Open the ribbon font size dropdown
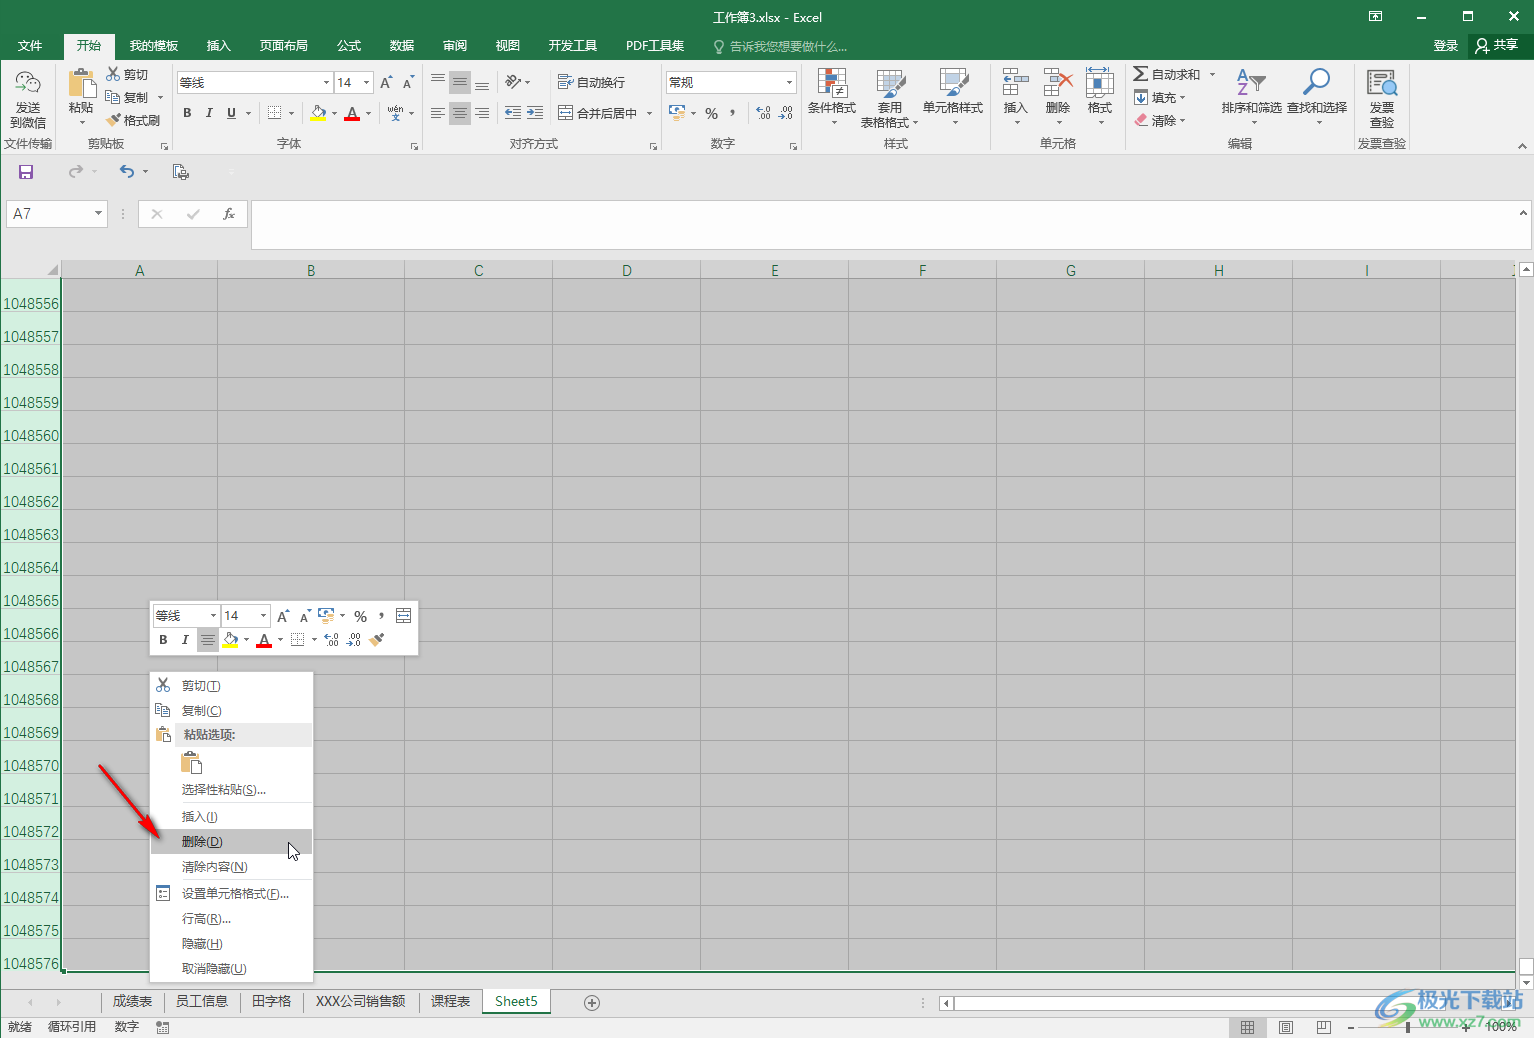1534x1038 pixels. pos(367,83)
